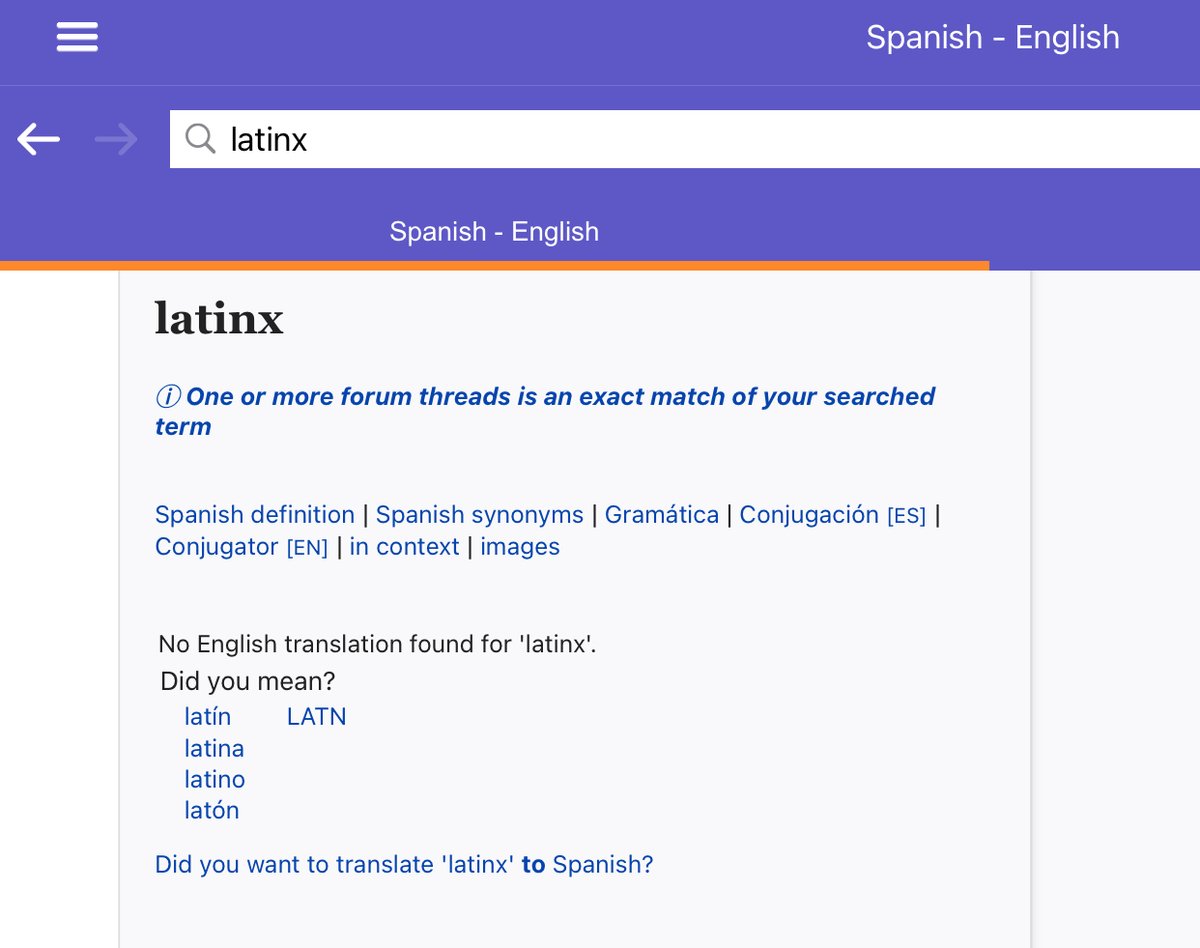
Task: Open the images link
Action: coord(520,547)
